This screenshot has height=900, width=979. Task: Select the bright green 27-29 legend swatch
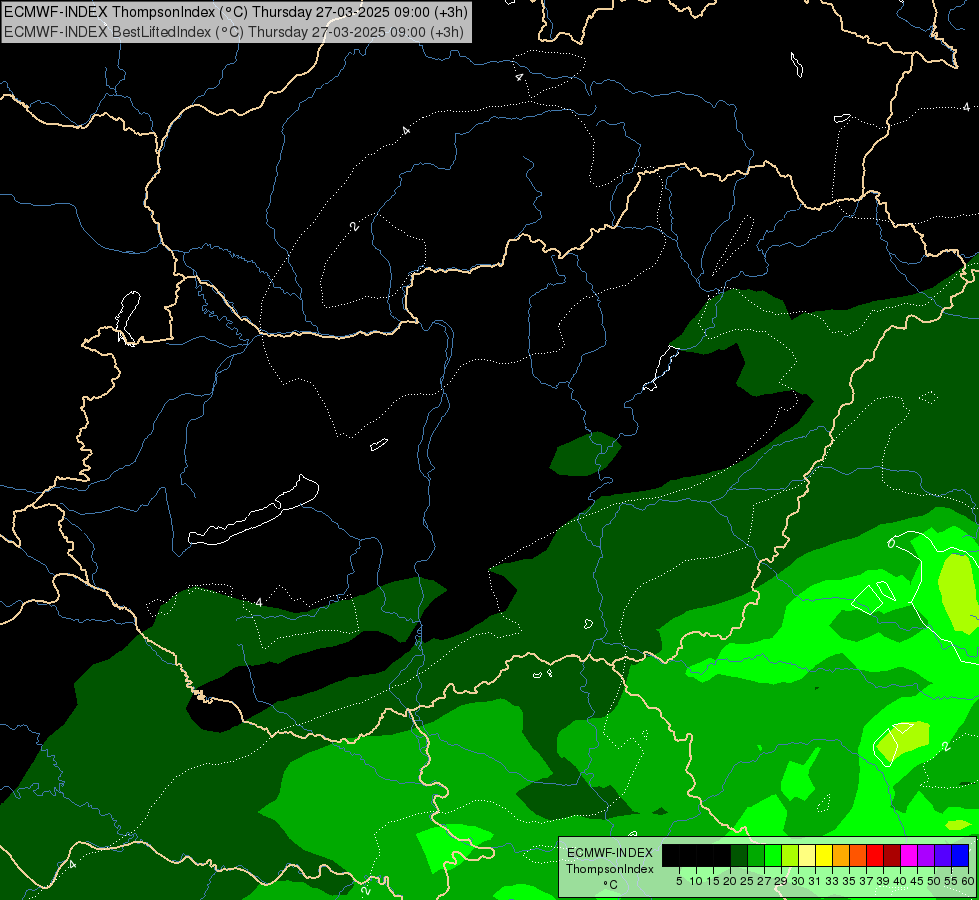click(773, 855)
